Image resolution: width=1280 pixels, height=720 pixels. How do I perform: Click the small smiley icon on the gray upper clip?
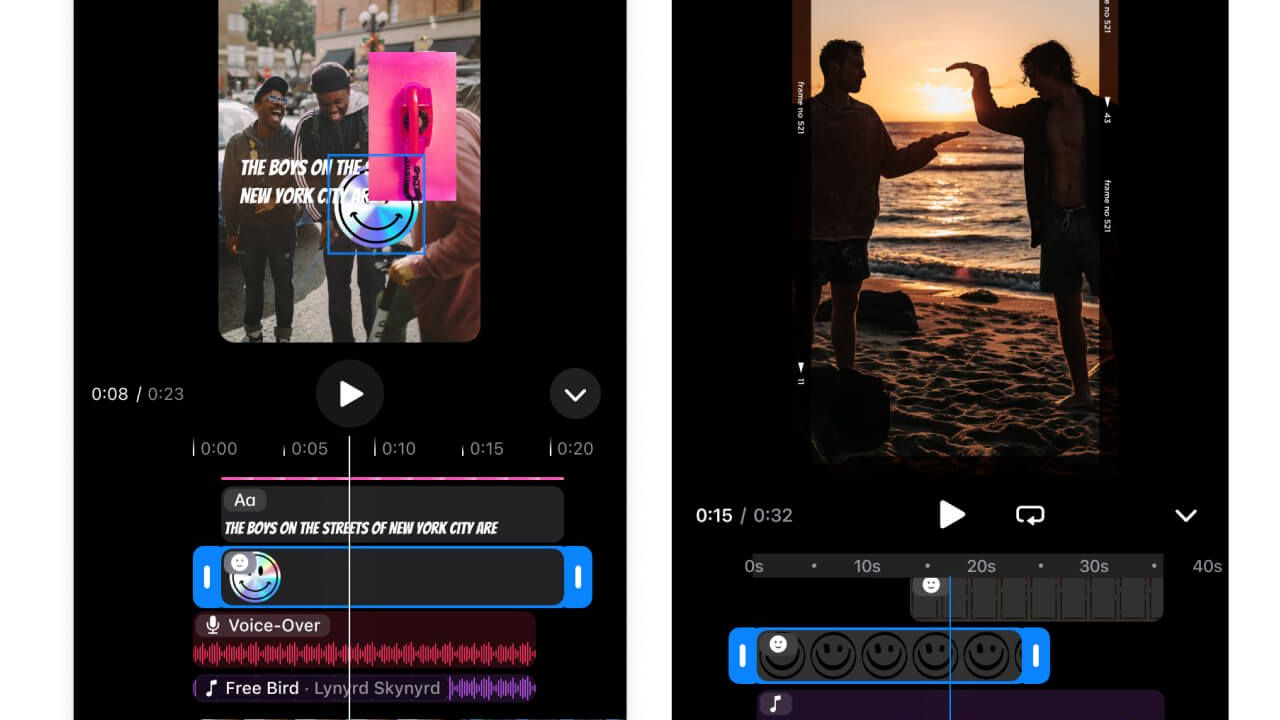pyautogui.click(x=931, y=585)
